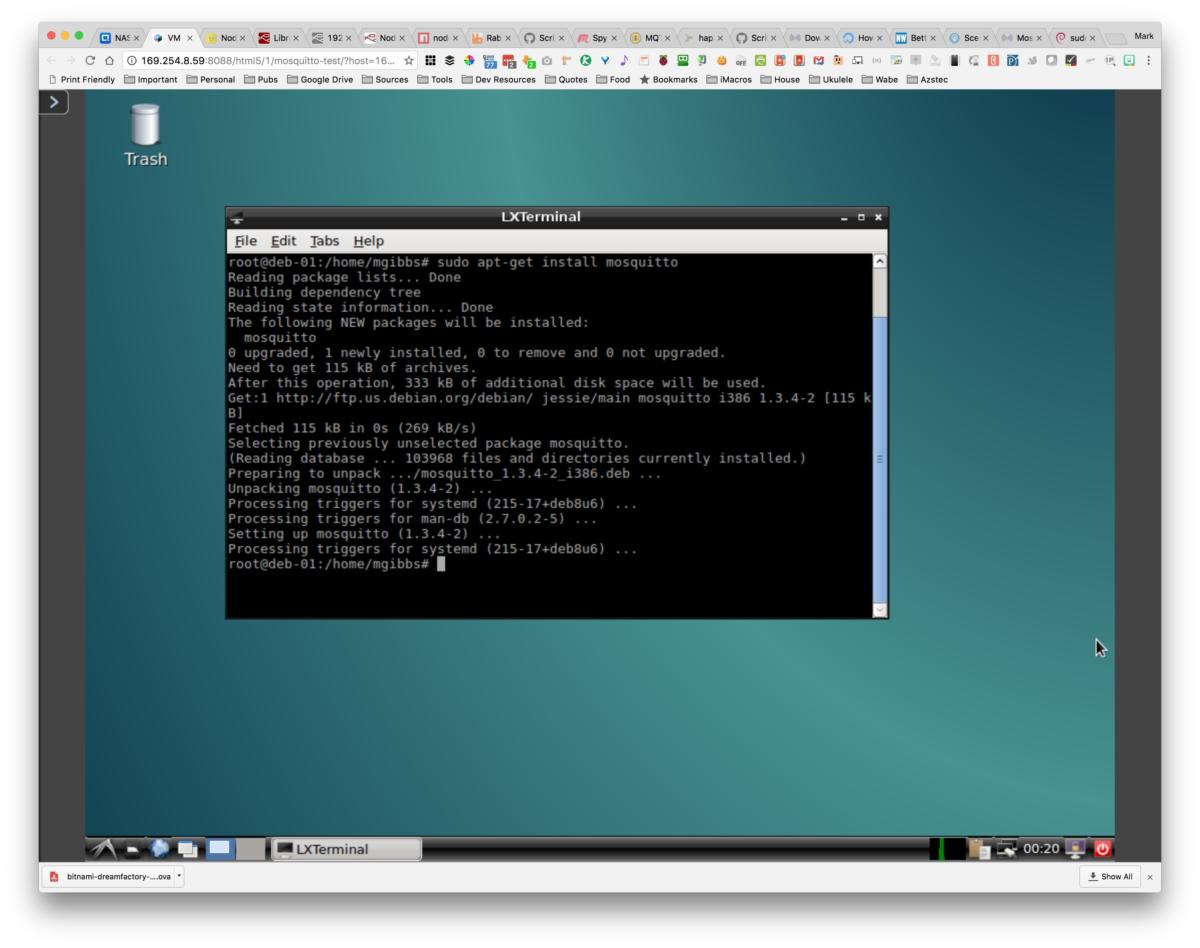Image resolution: width=1200 pixels, height=948 pixels.
Task: Open the Trash icon on the desktop
Action: pos(145,130)
